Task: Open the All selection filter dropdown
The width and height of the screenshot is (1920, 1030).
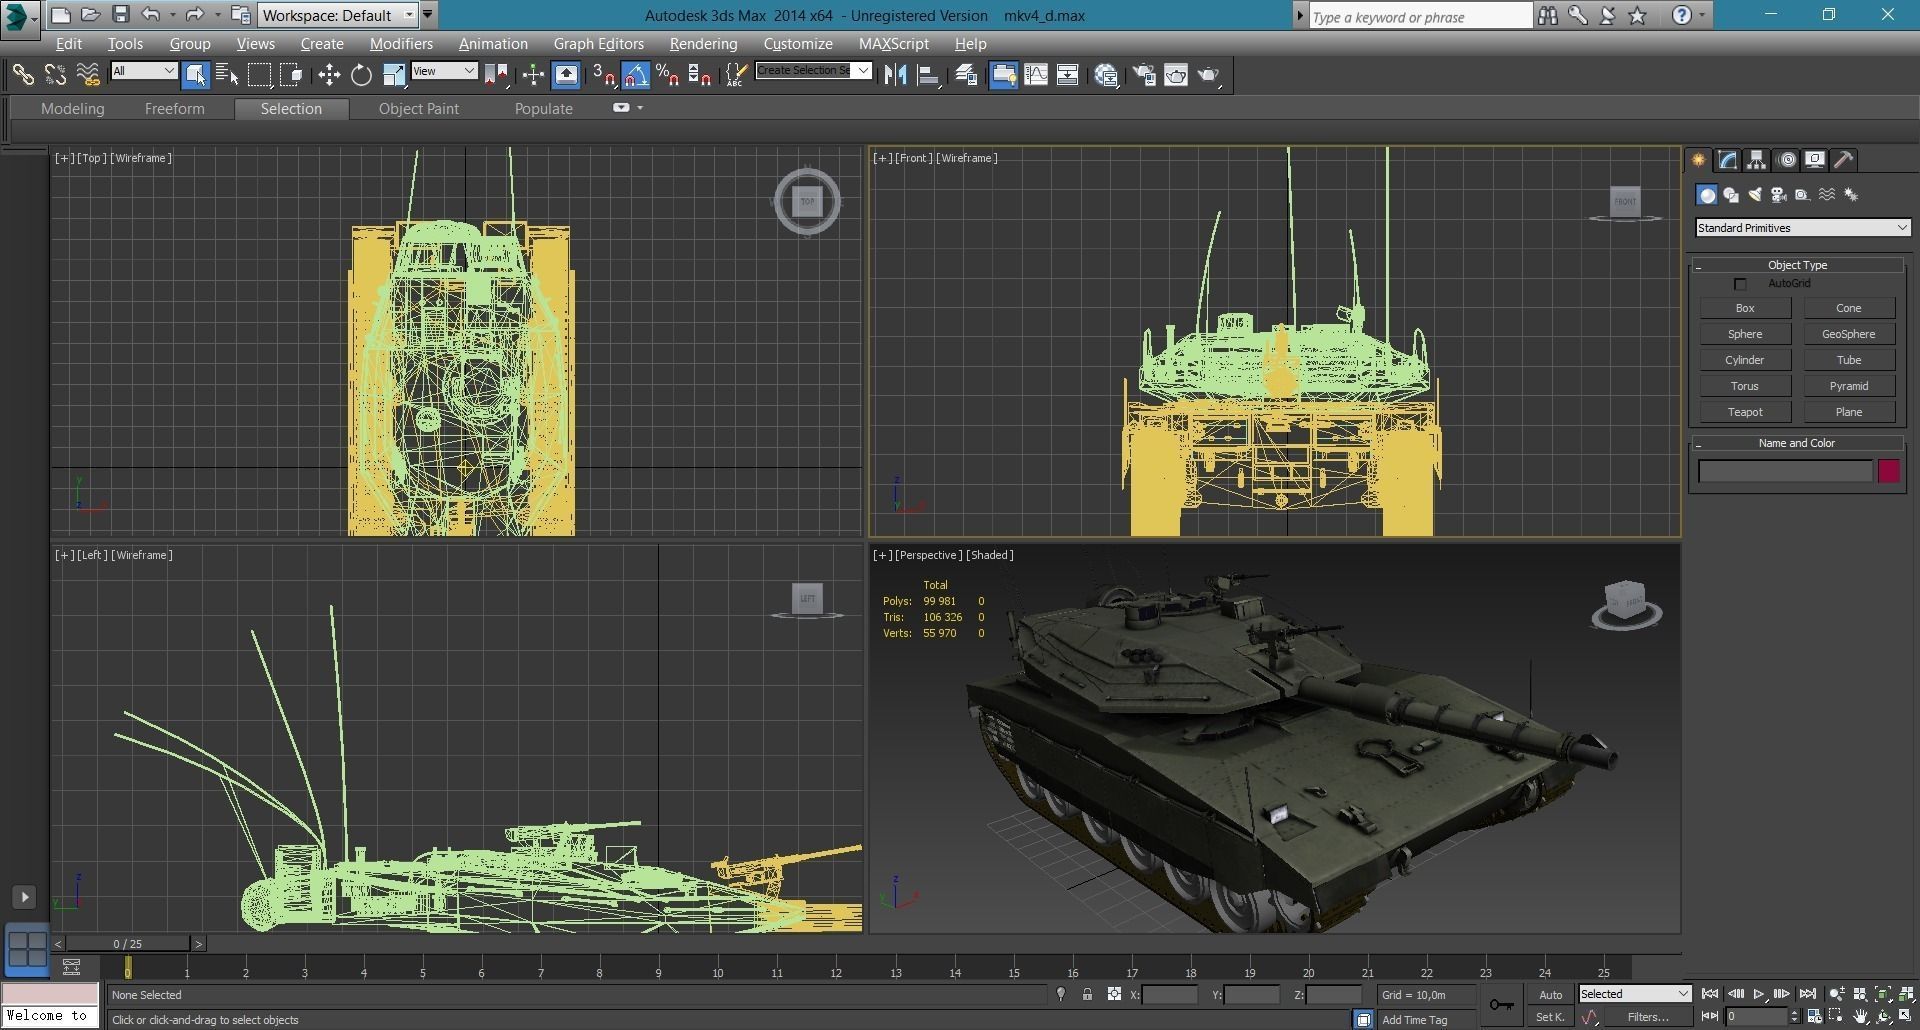Action: tap(144, 71)
